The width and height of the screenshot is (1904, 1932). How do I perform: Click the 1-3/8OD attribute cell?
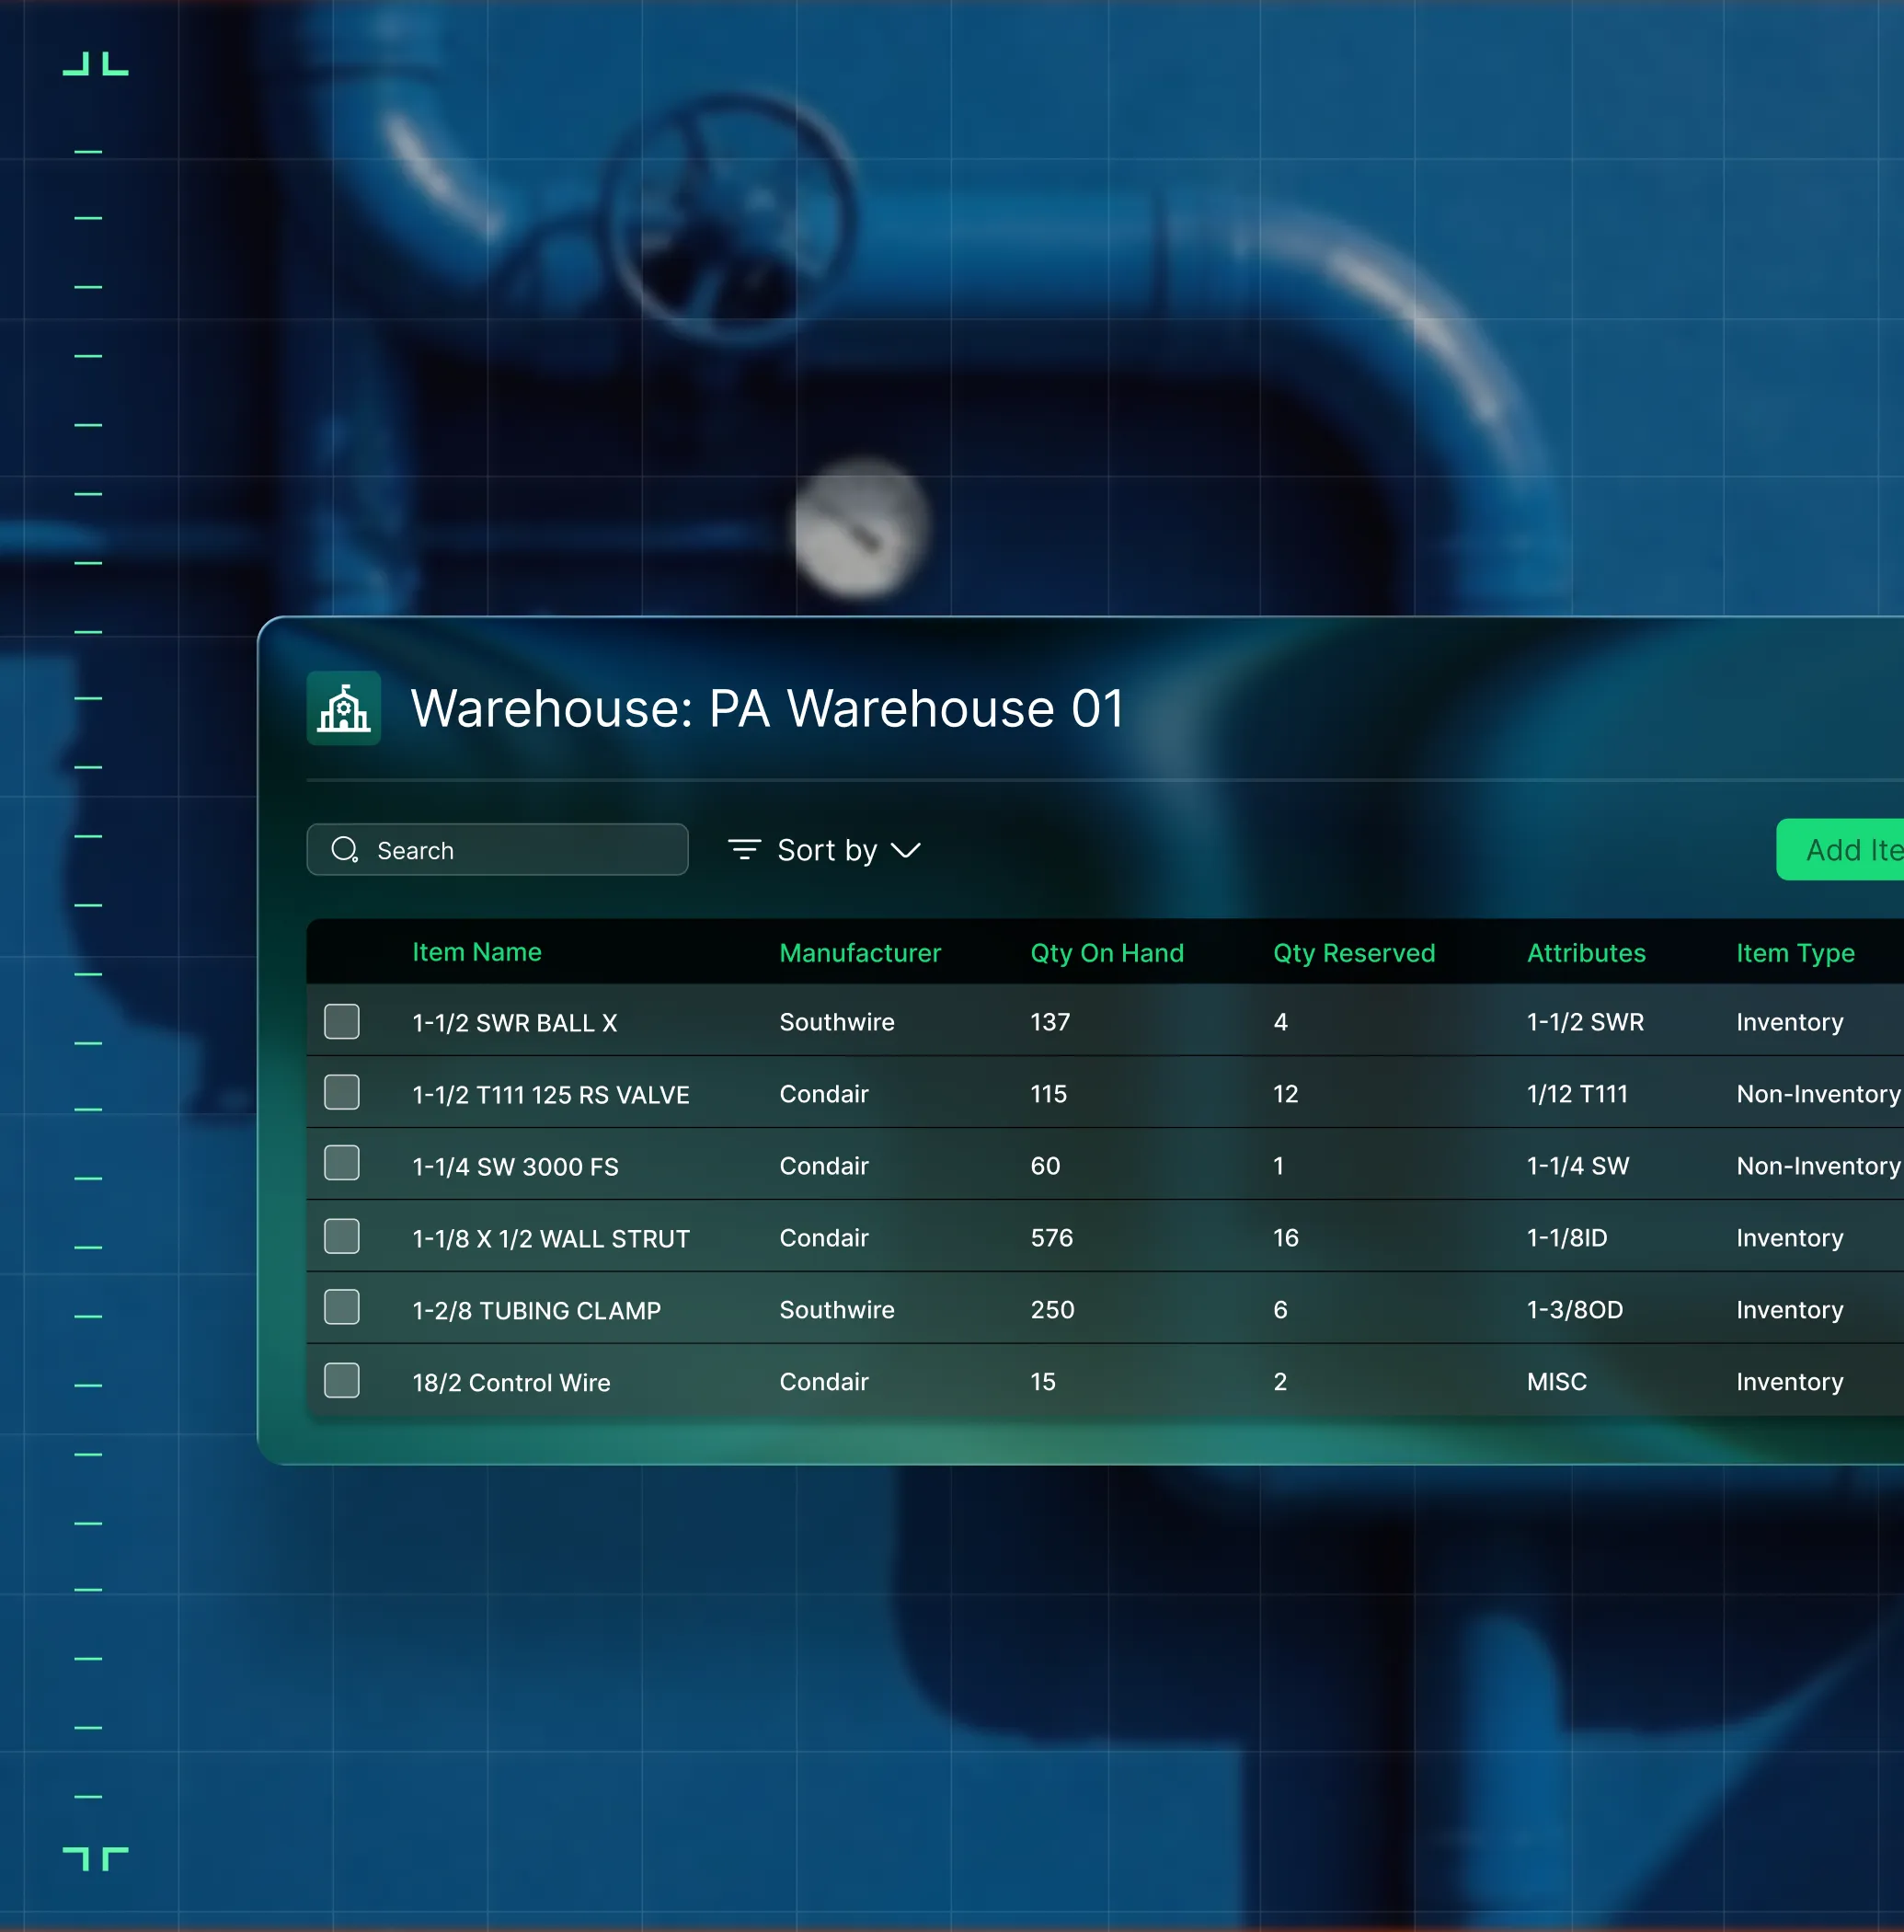click(x=1575, y=1310)
